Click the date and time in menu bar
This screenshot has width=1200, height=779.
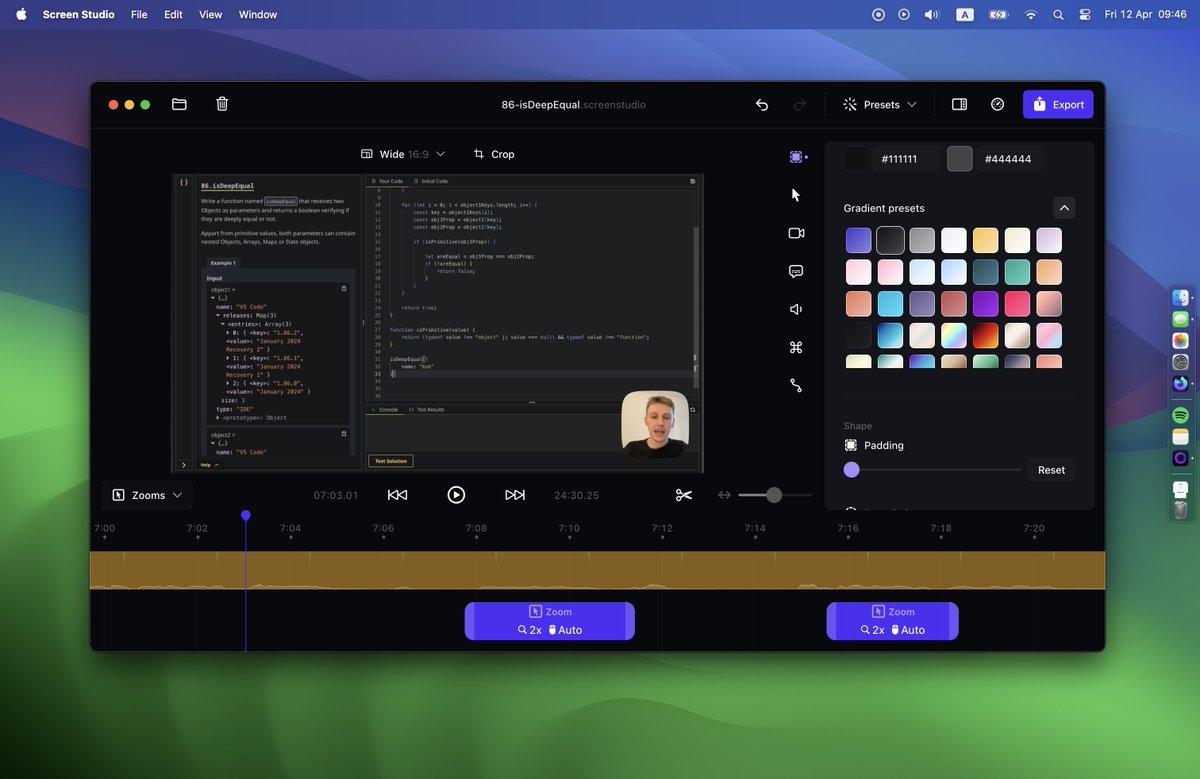[x=1145, y=15]
